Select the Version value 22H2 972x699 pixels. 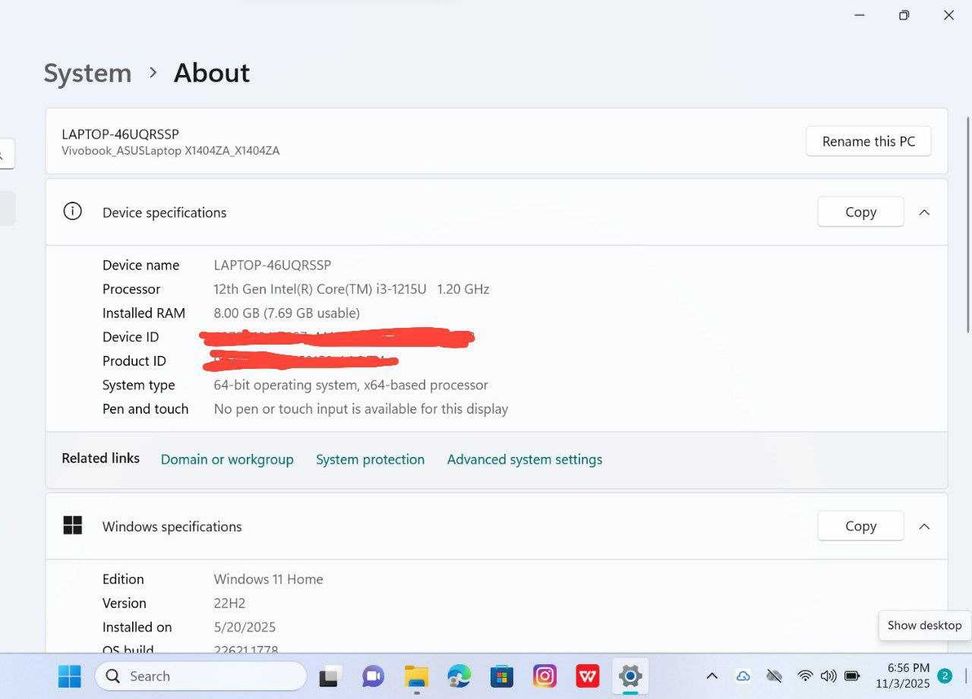click(229, 603)
